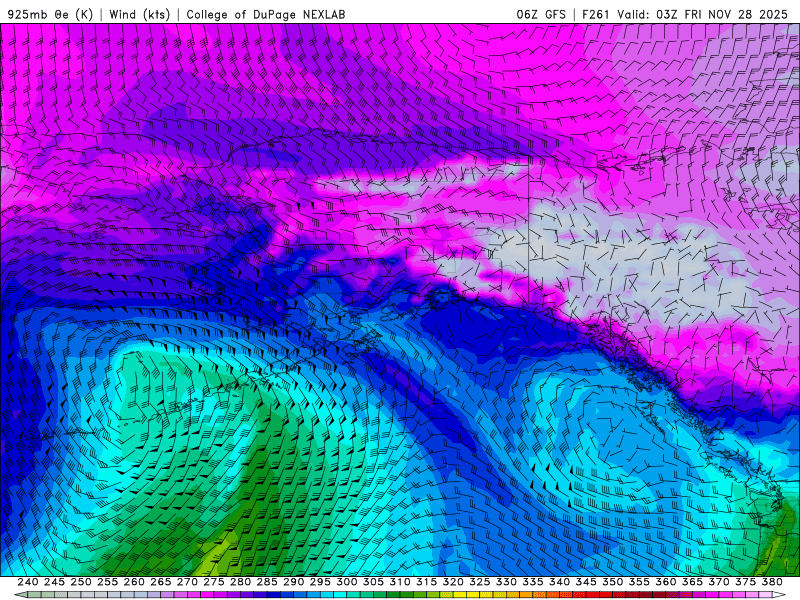Image resolution: width=800 pixels, height=600 pixels.
Task: Click the 290 value on the color scale
Action: click(x=294, y=582)
